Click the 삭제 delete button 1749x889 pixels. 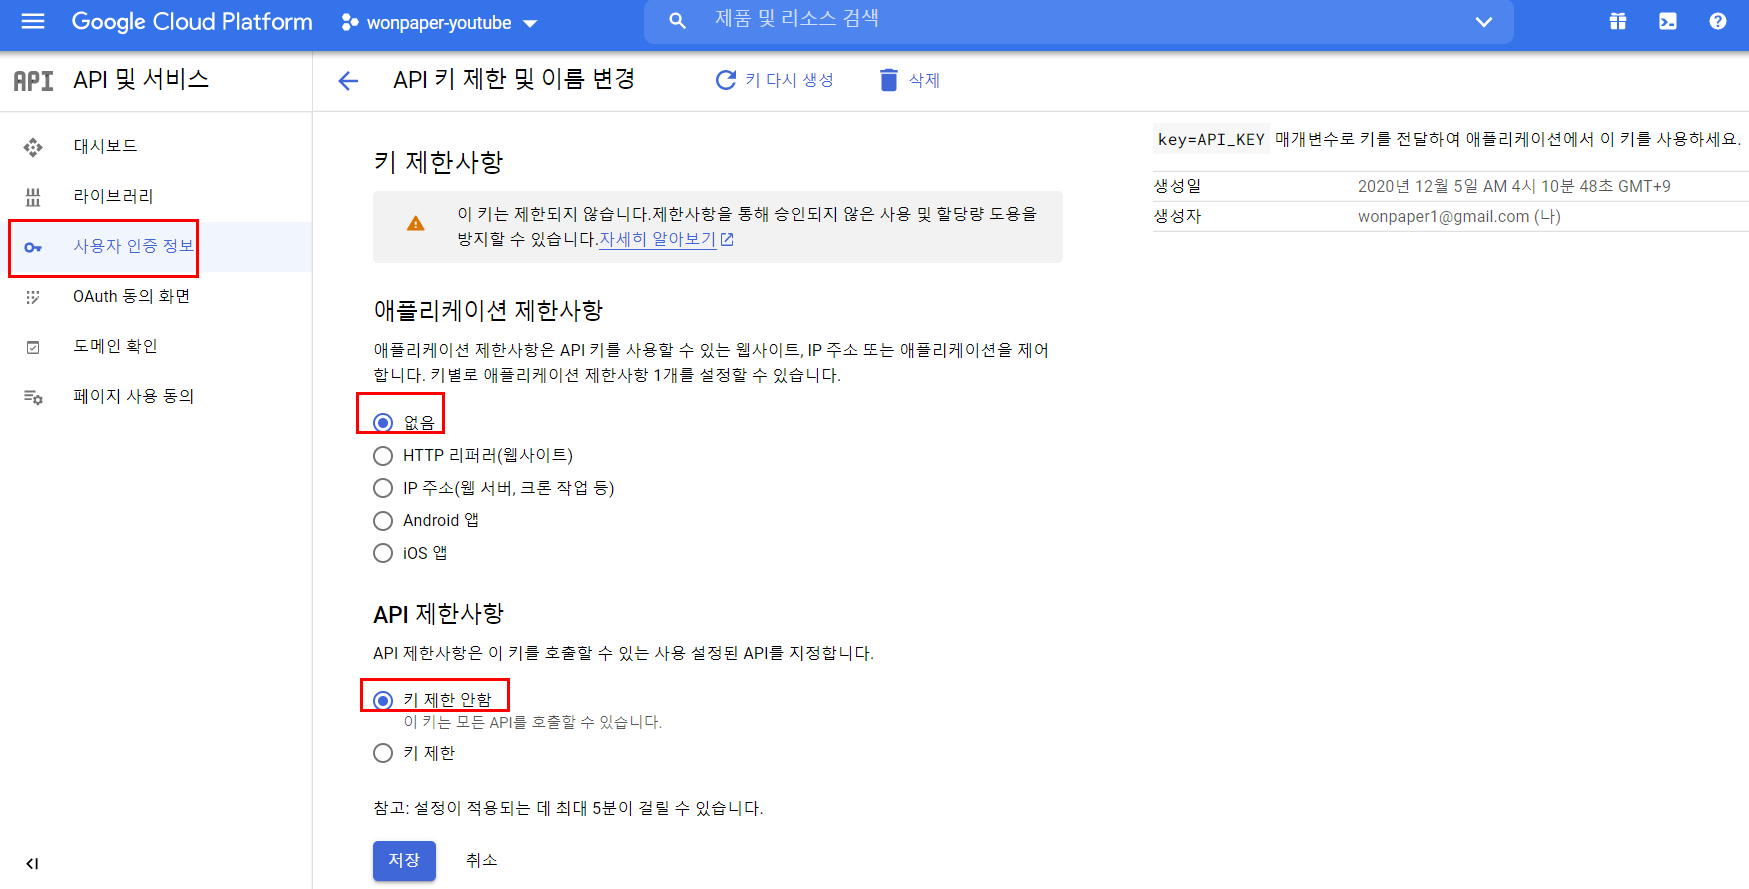909,80
